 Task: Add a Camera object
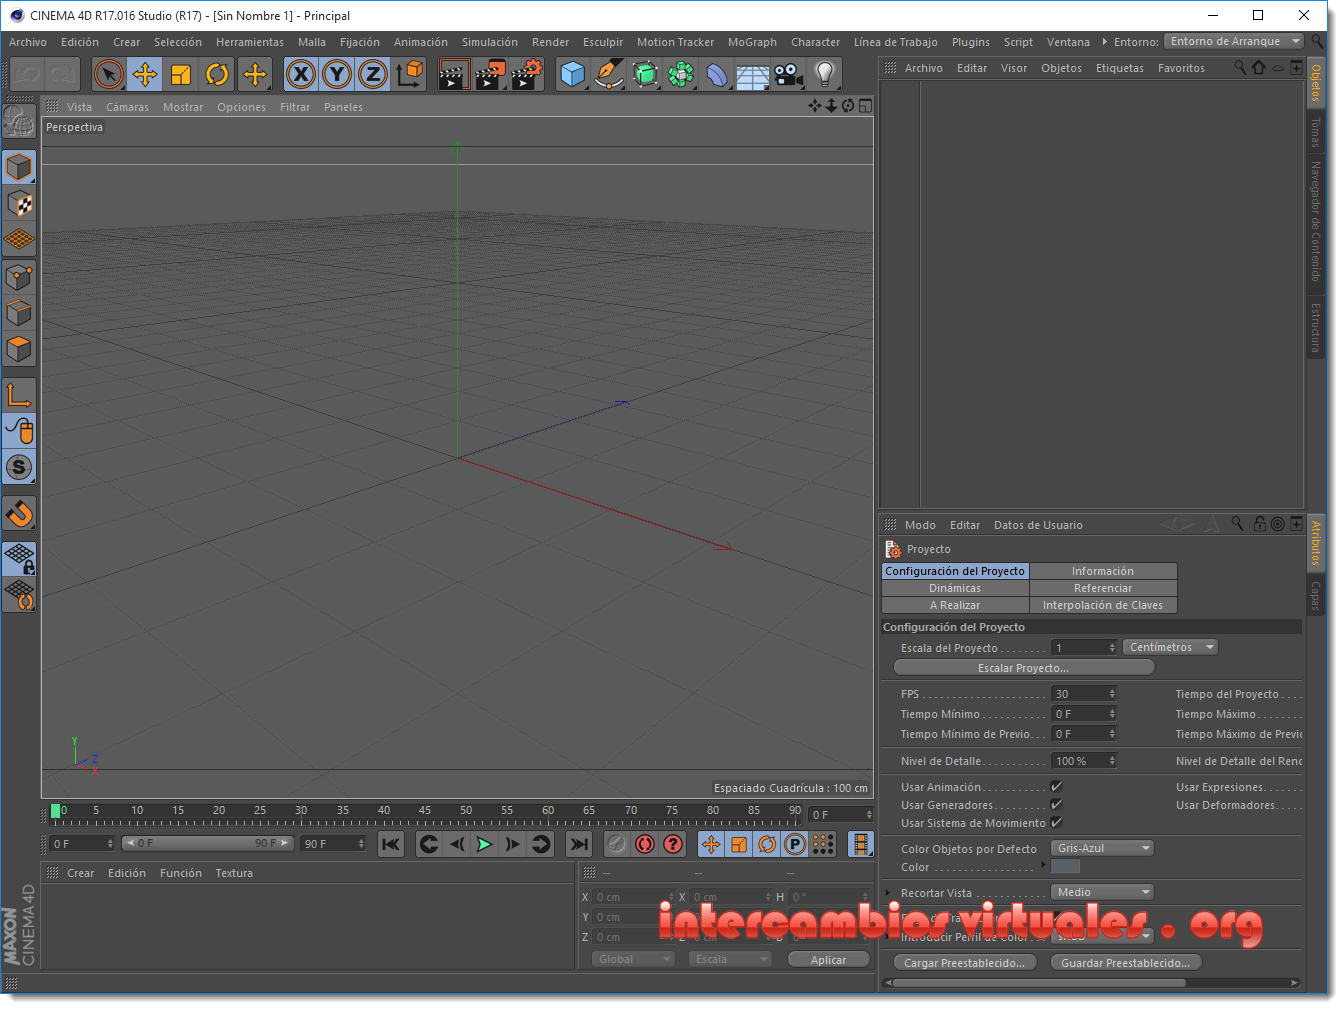(789, 74)
